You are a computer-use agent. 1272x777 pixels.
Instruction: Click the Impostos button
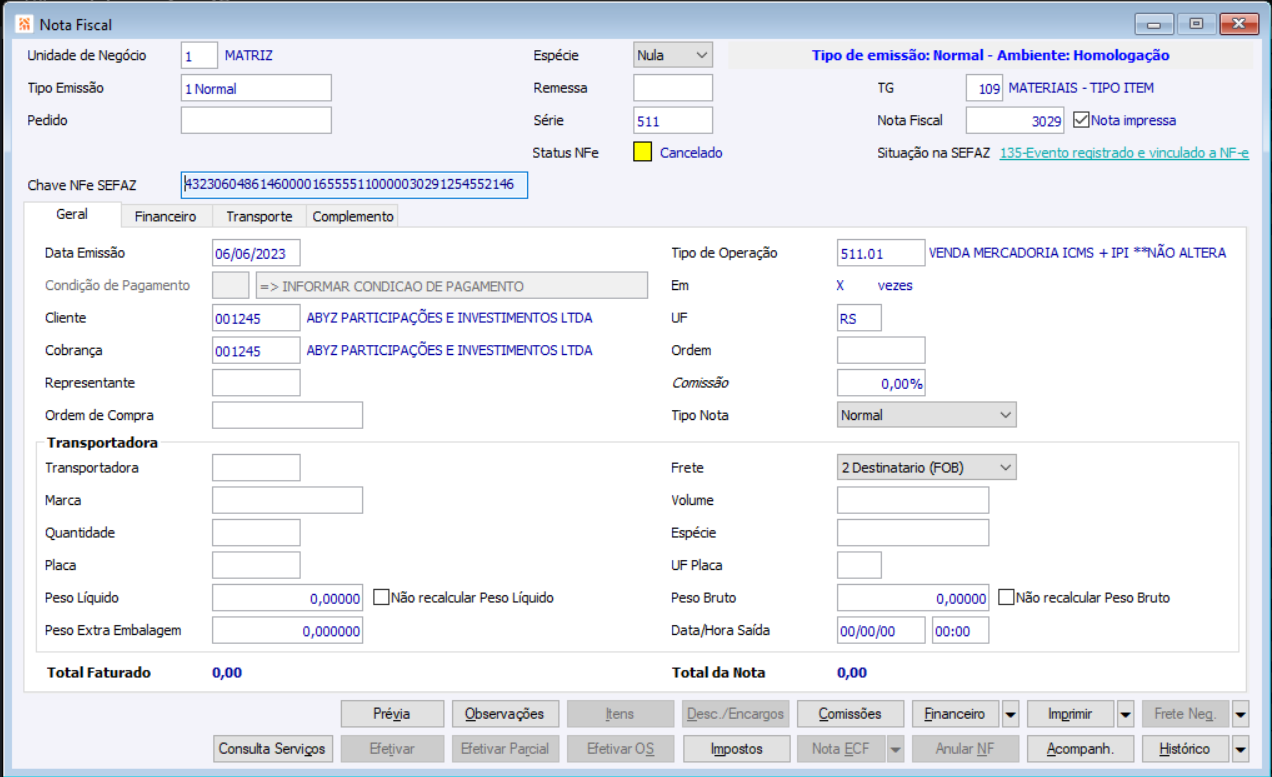(x=736, y=748)
